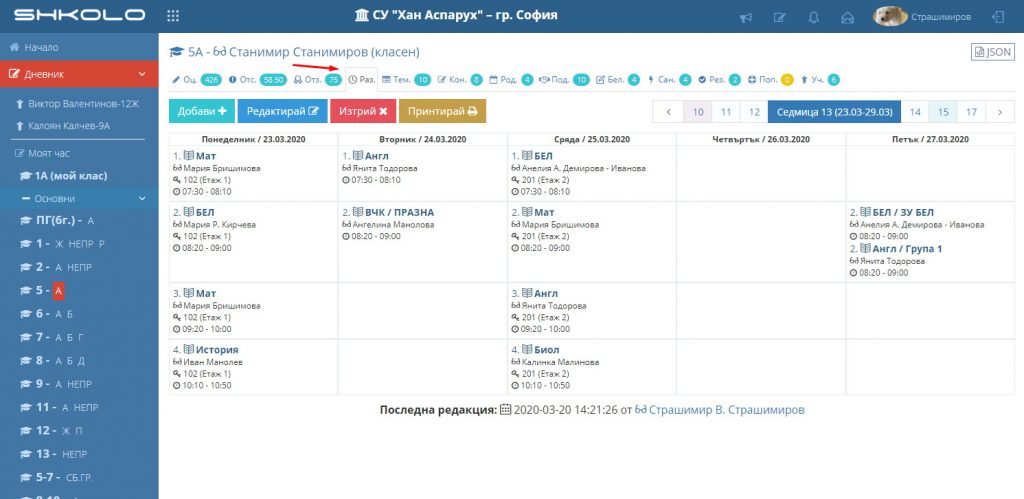1024x499 pixels.
Task: Open the Кон. tests tab
Action: (460, 80)
